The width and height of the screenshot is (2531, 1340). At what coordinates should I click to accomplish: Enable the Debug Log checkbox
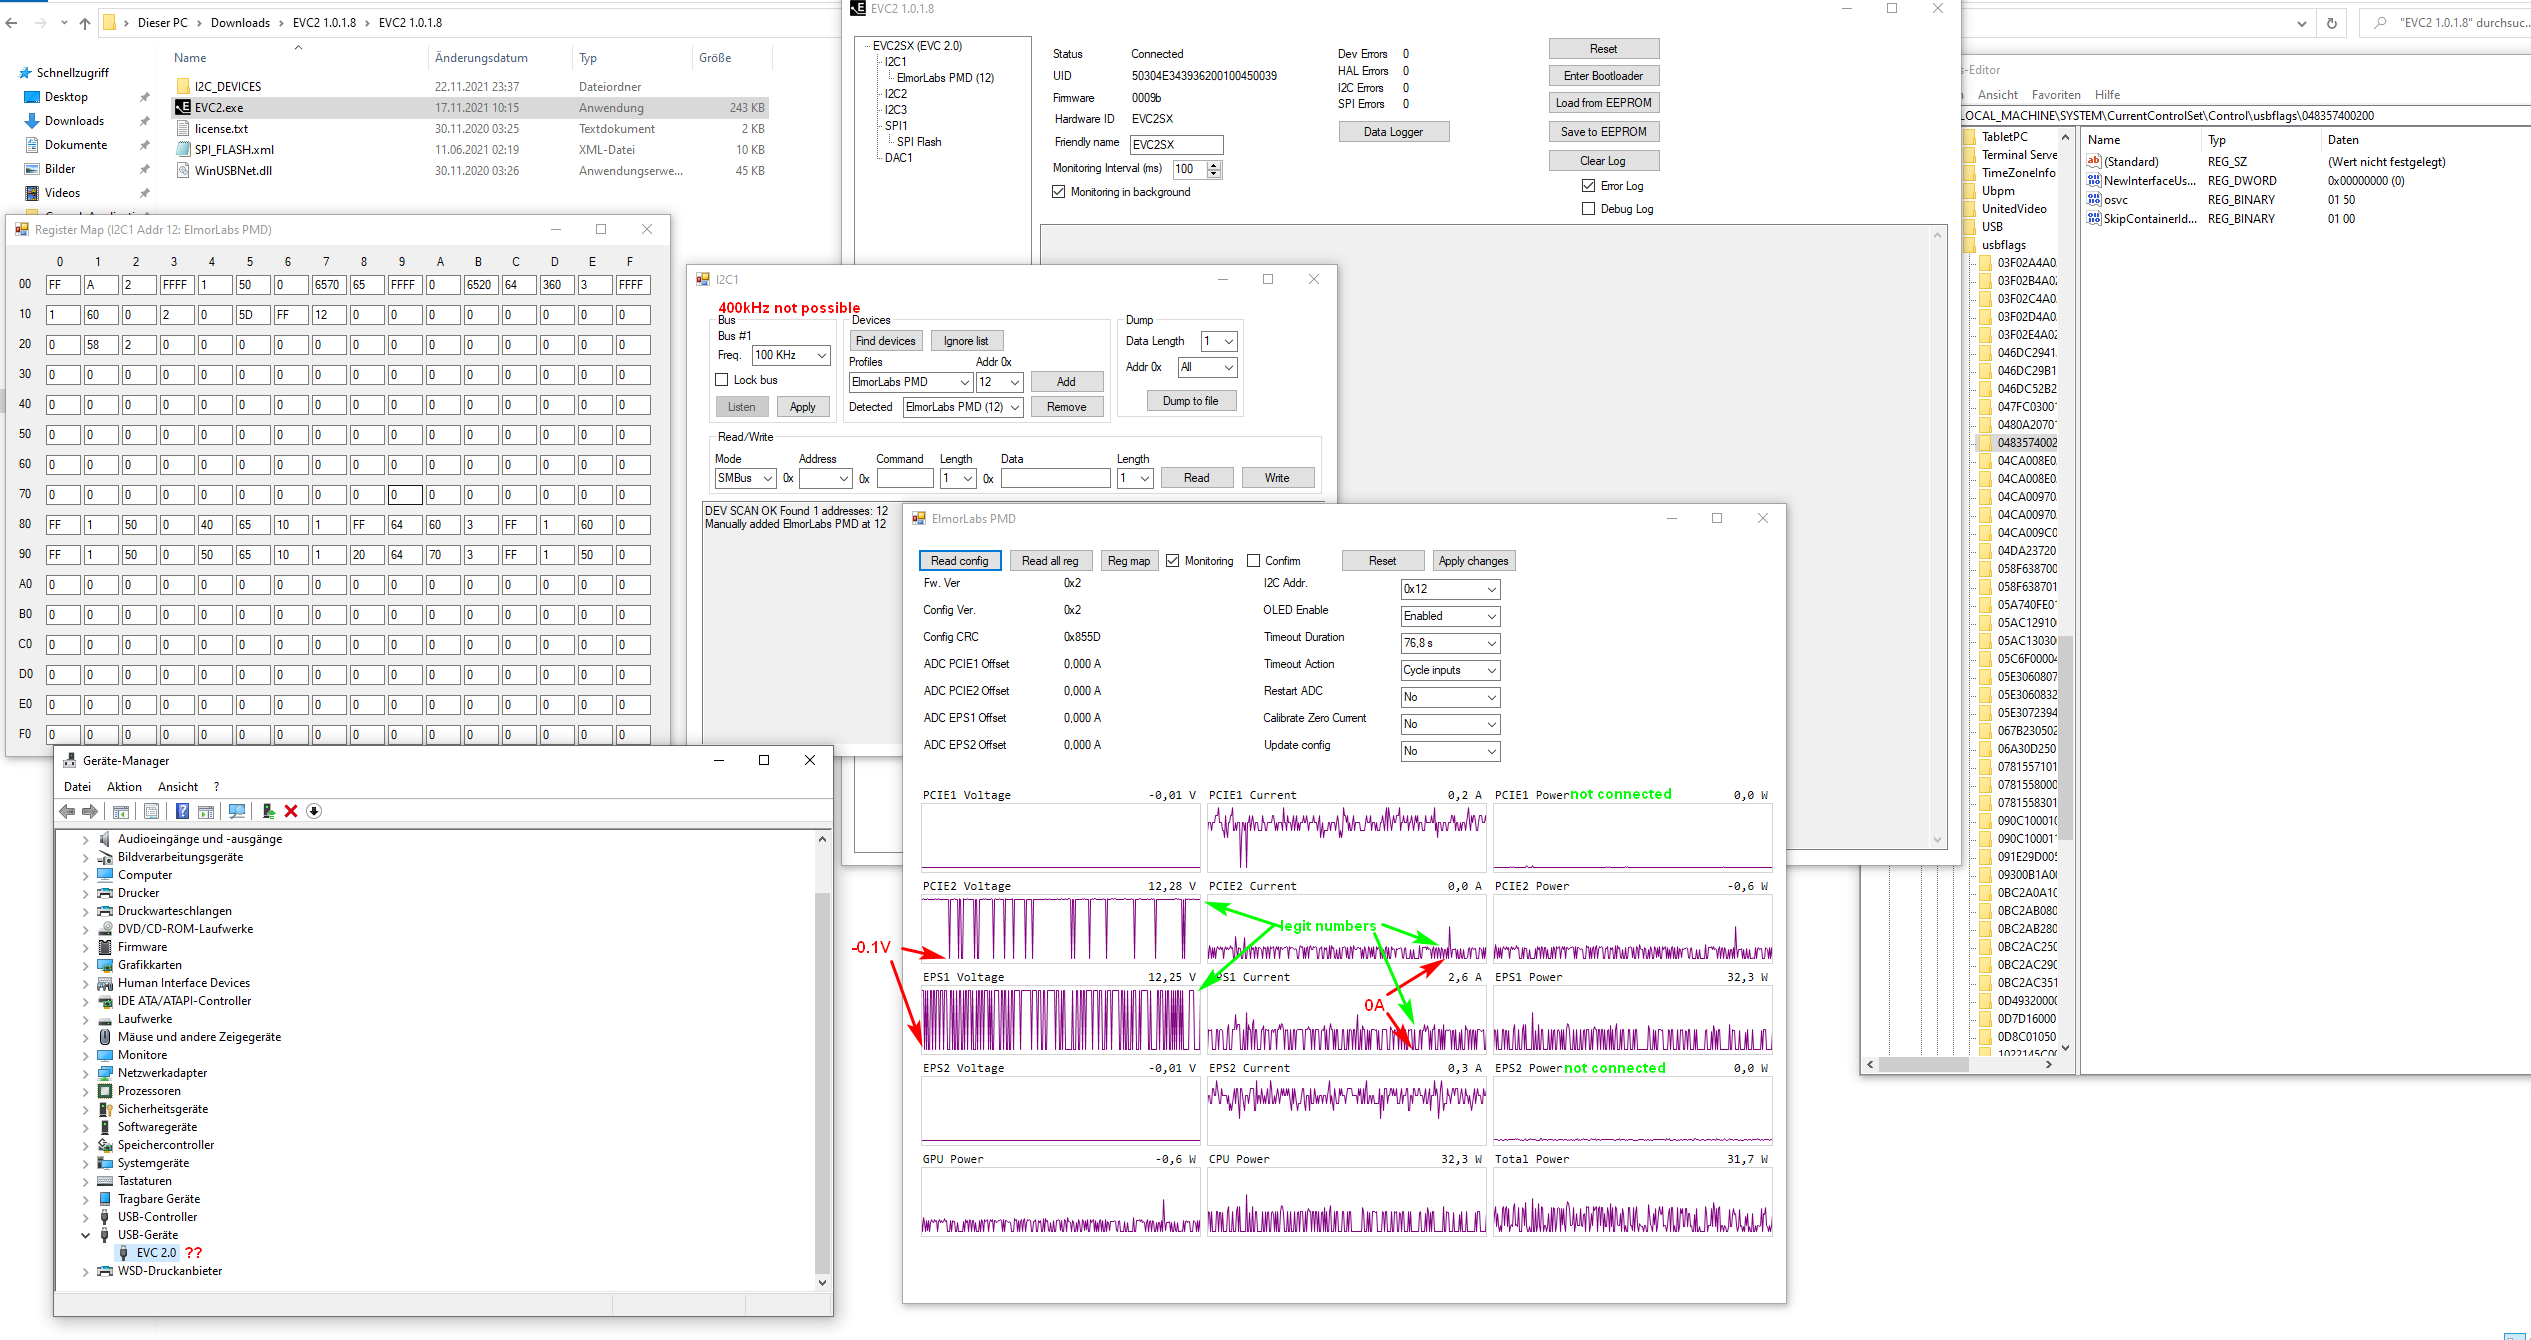[1588, 208]
